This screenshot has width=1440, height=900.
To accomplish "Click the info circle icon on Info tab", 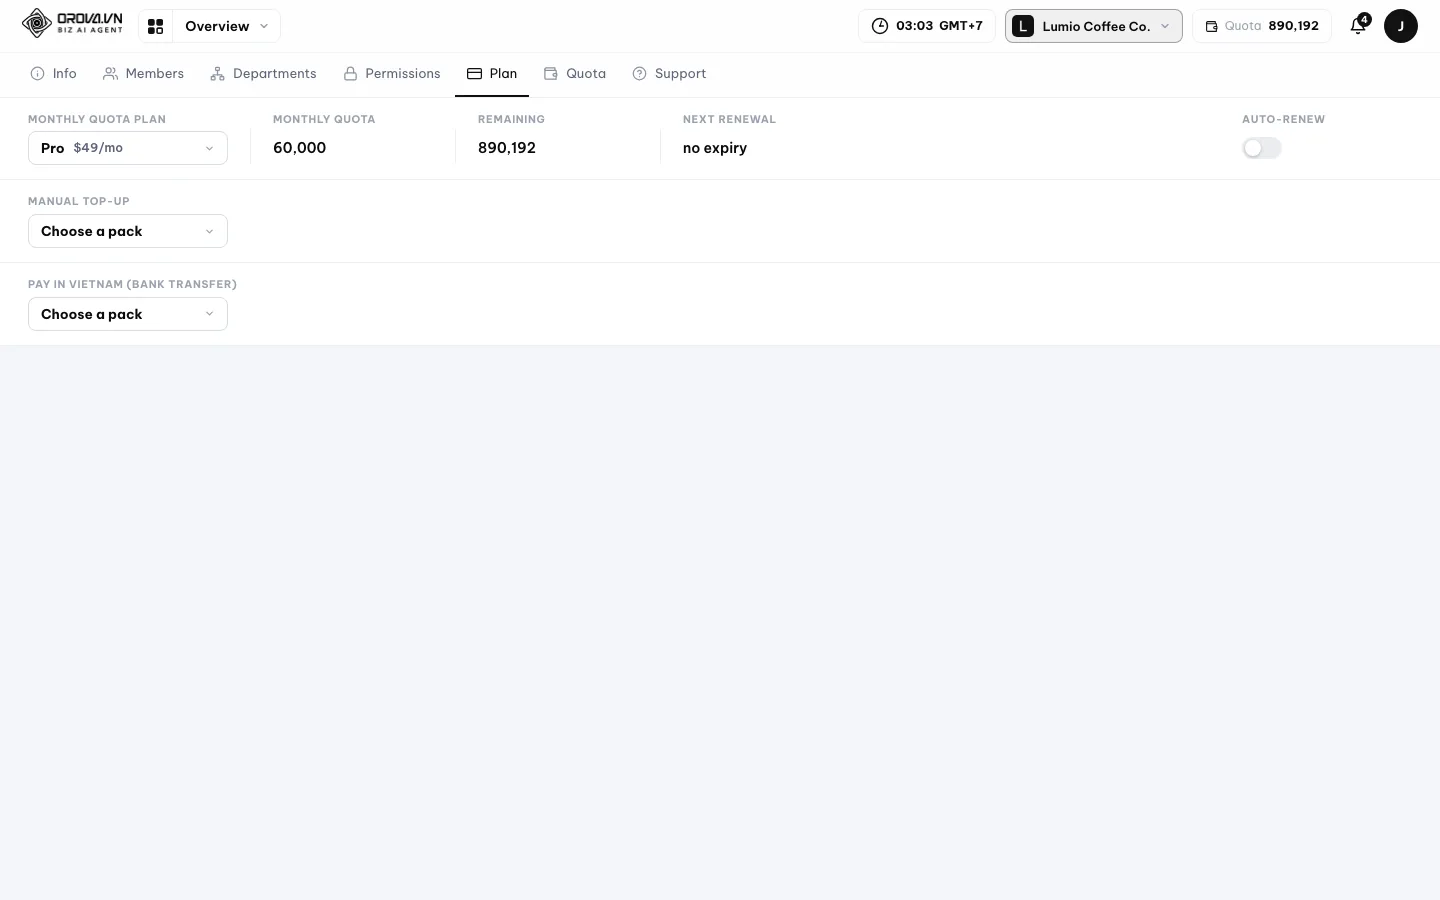I will [x=37, y=74].
